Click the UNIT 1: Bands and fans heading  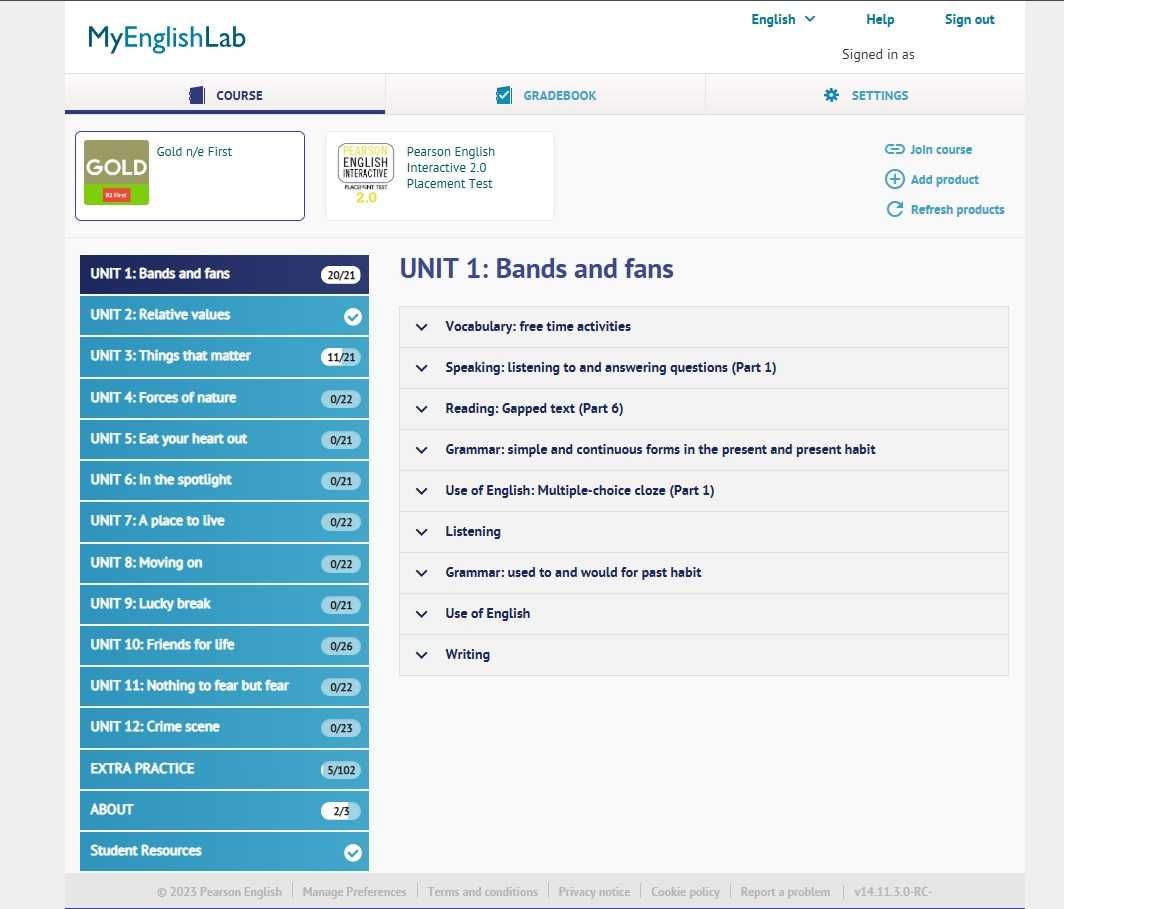point(536,269)
